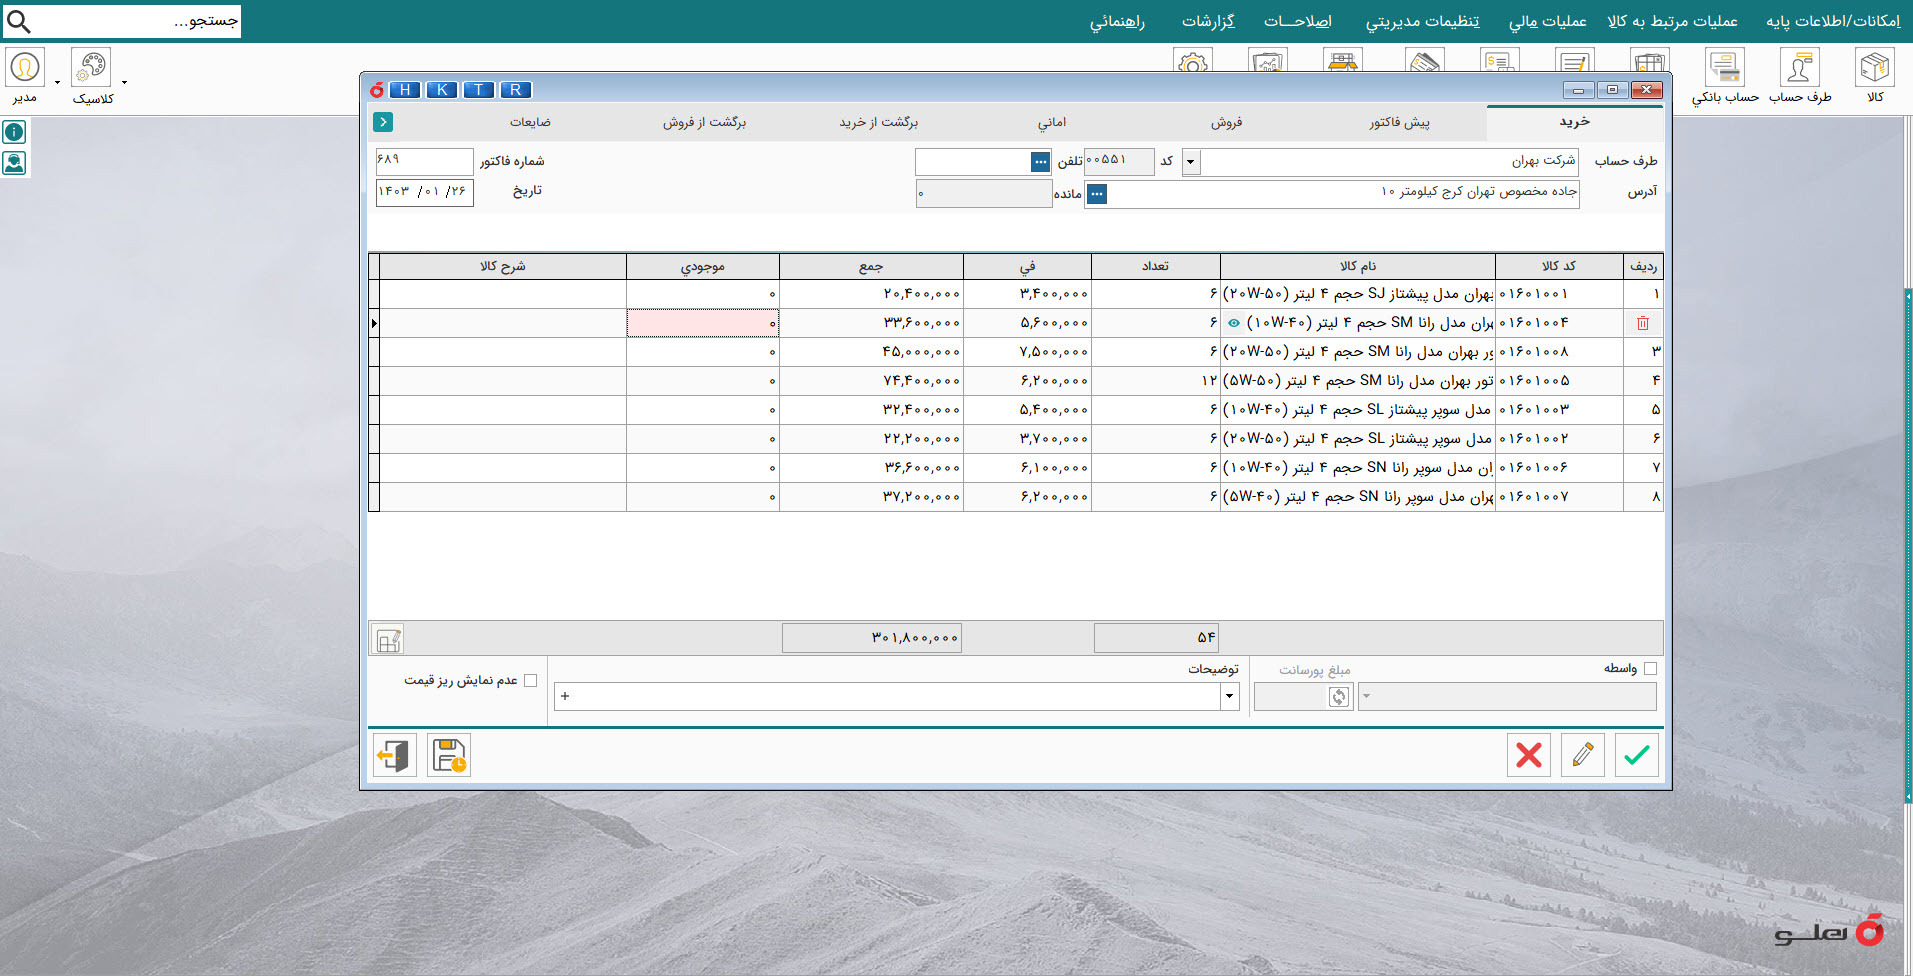Click the exit door icon
This screenshot has width=1913, height=976.
(x=394, y=755)
